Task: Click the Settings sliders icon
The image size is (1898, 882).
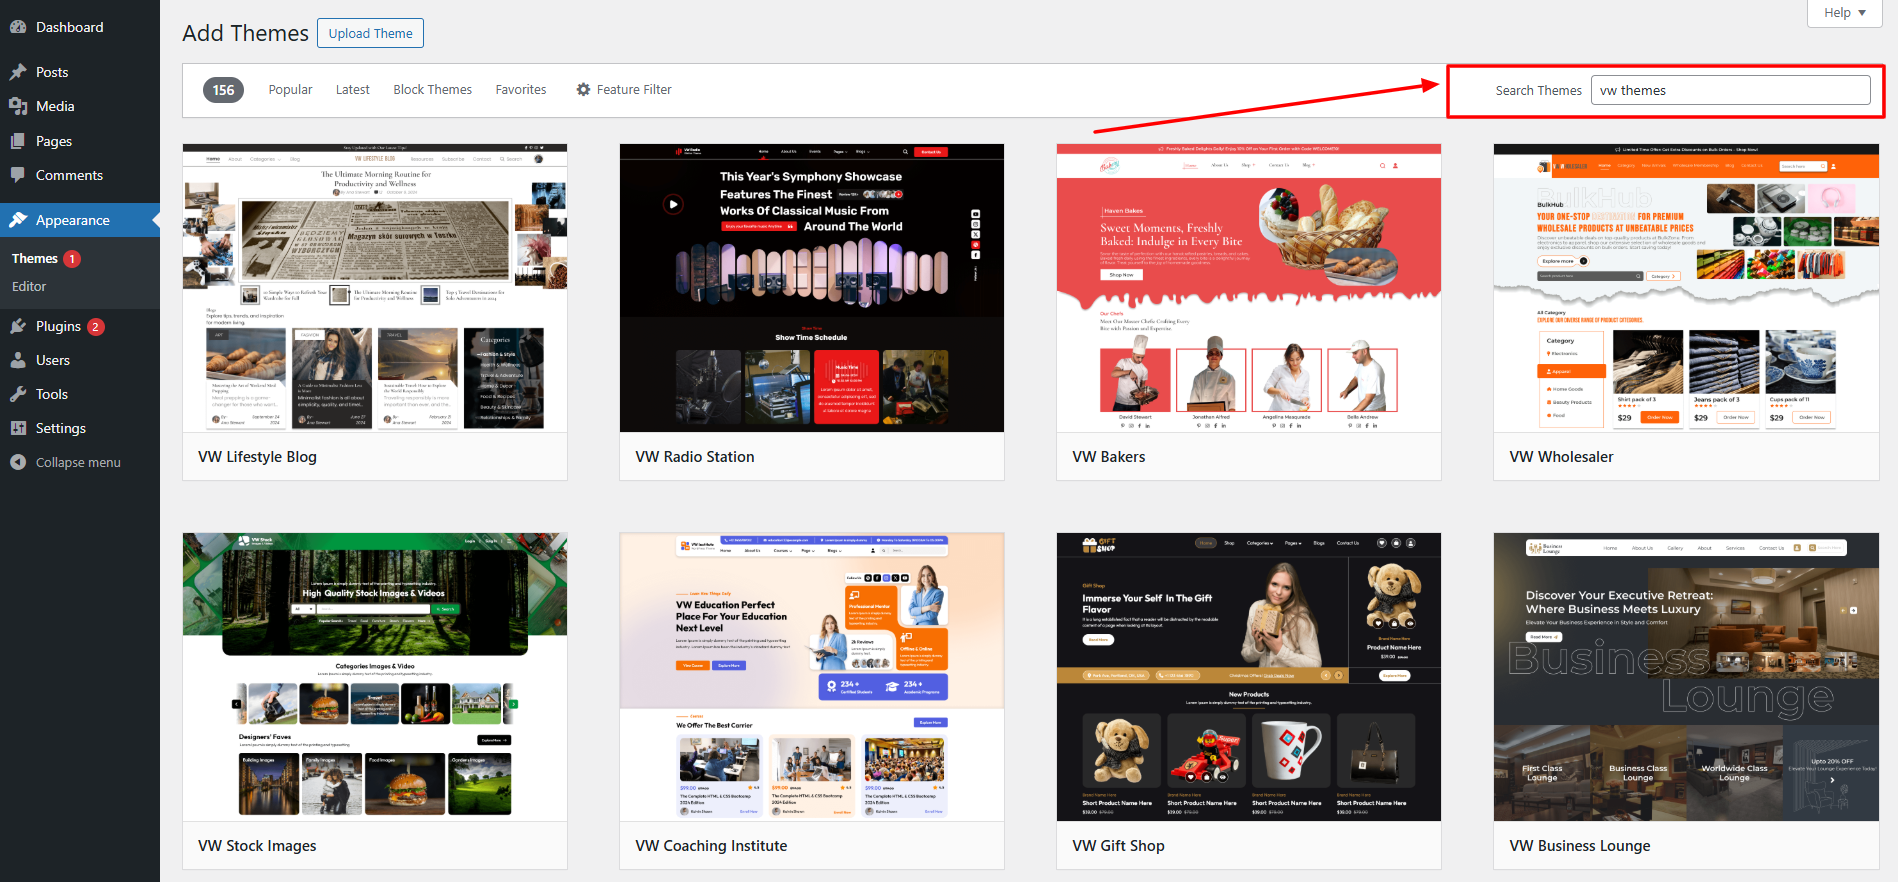Action: coord(18,428)
